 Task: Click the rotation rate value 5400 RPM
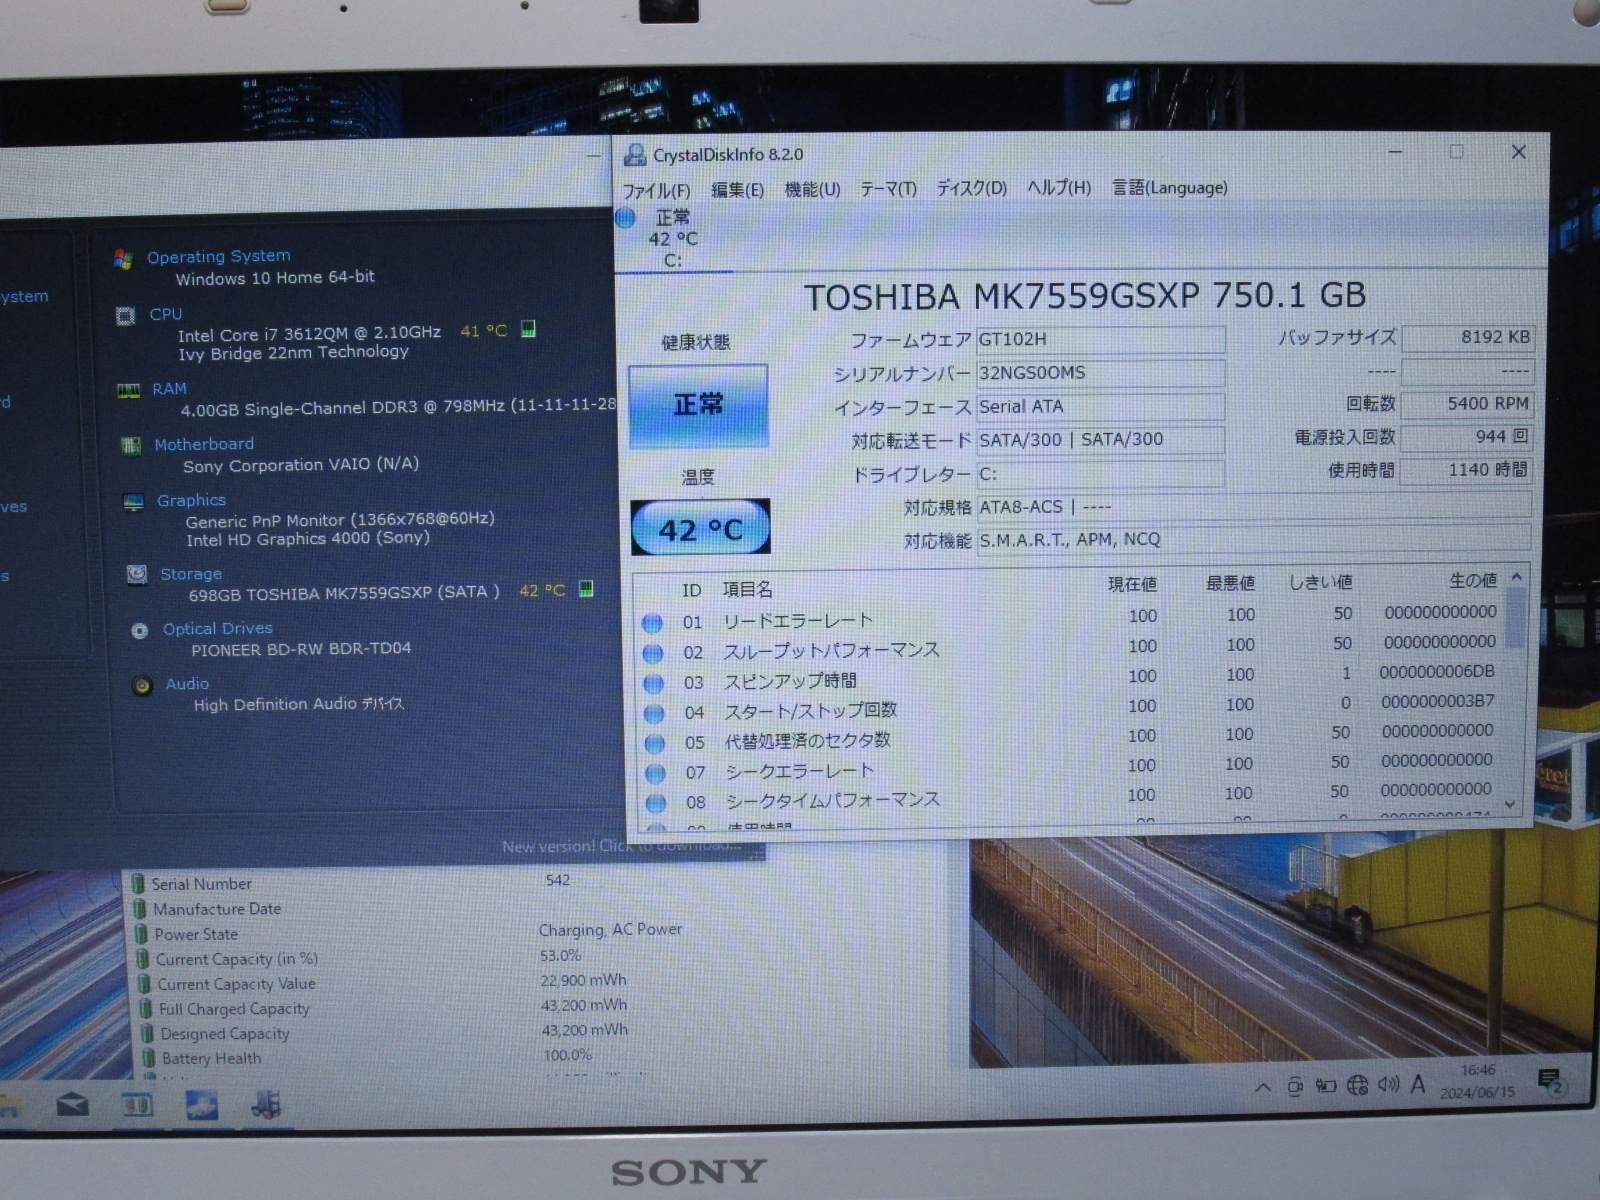point(1467,403)
